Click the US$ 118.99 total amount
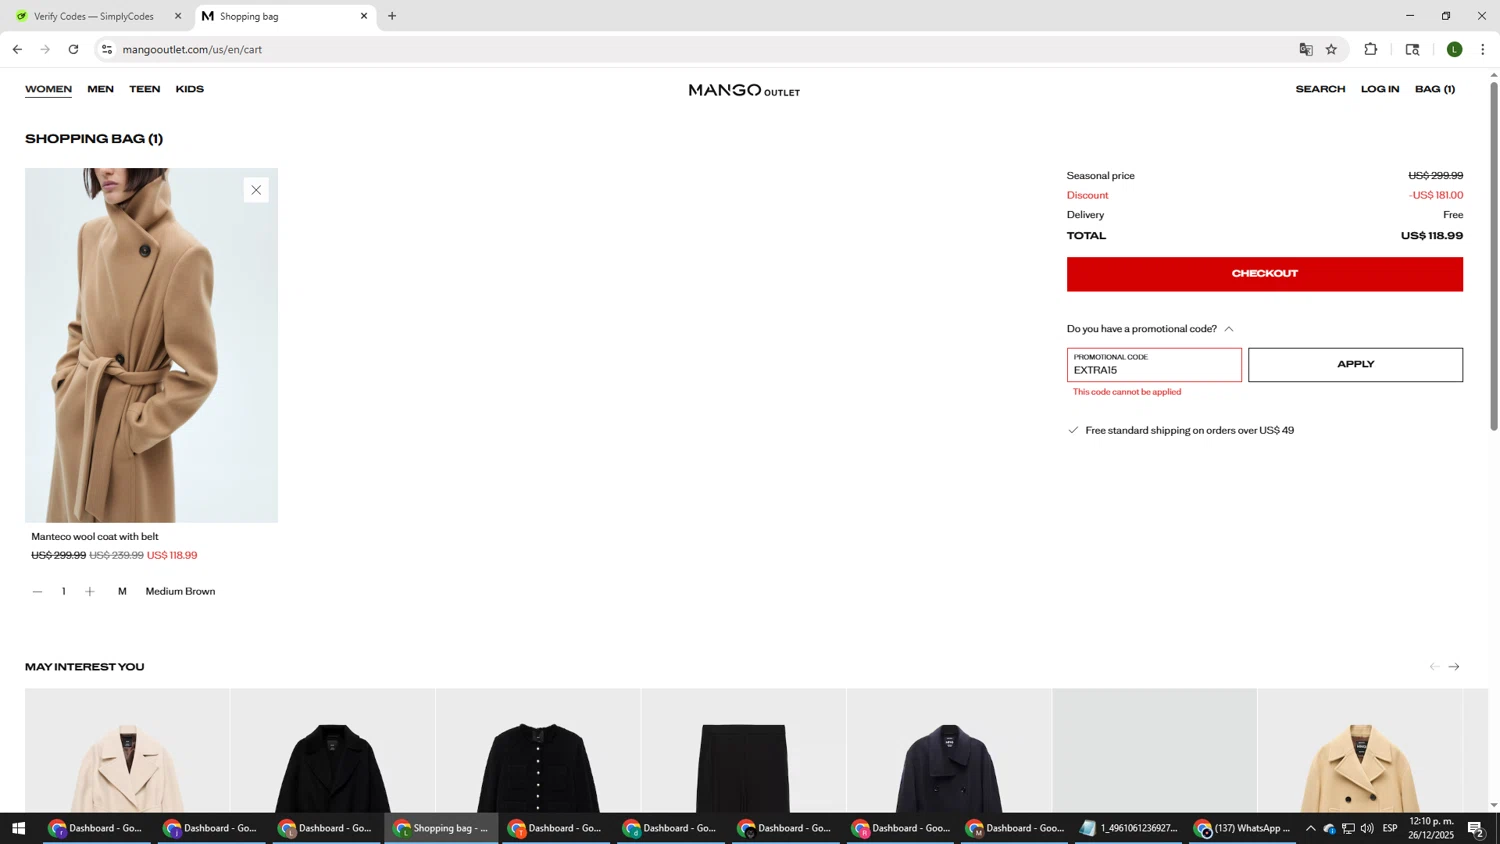This screenshot has width=1500, height=844. point(1432,236)
